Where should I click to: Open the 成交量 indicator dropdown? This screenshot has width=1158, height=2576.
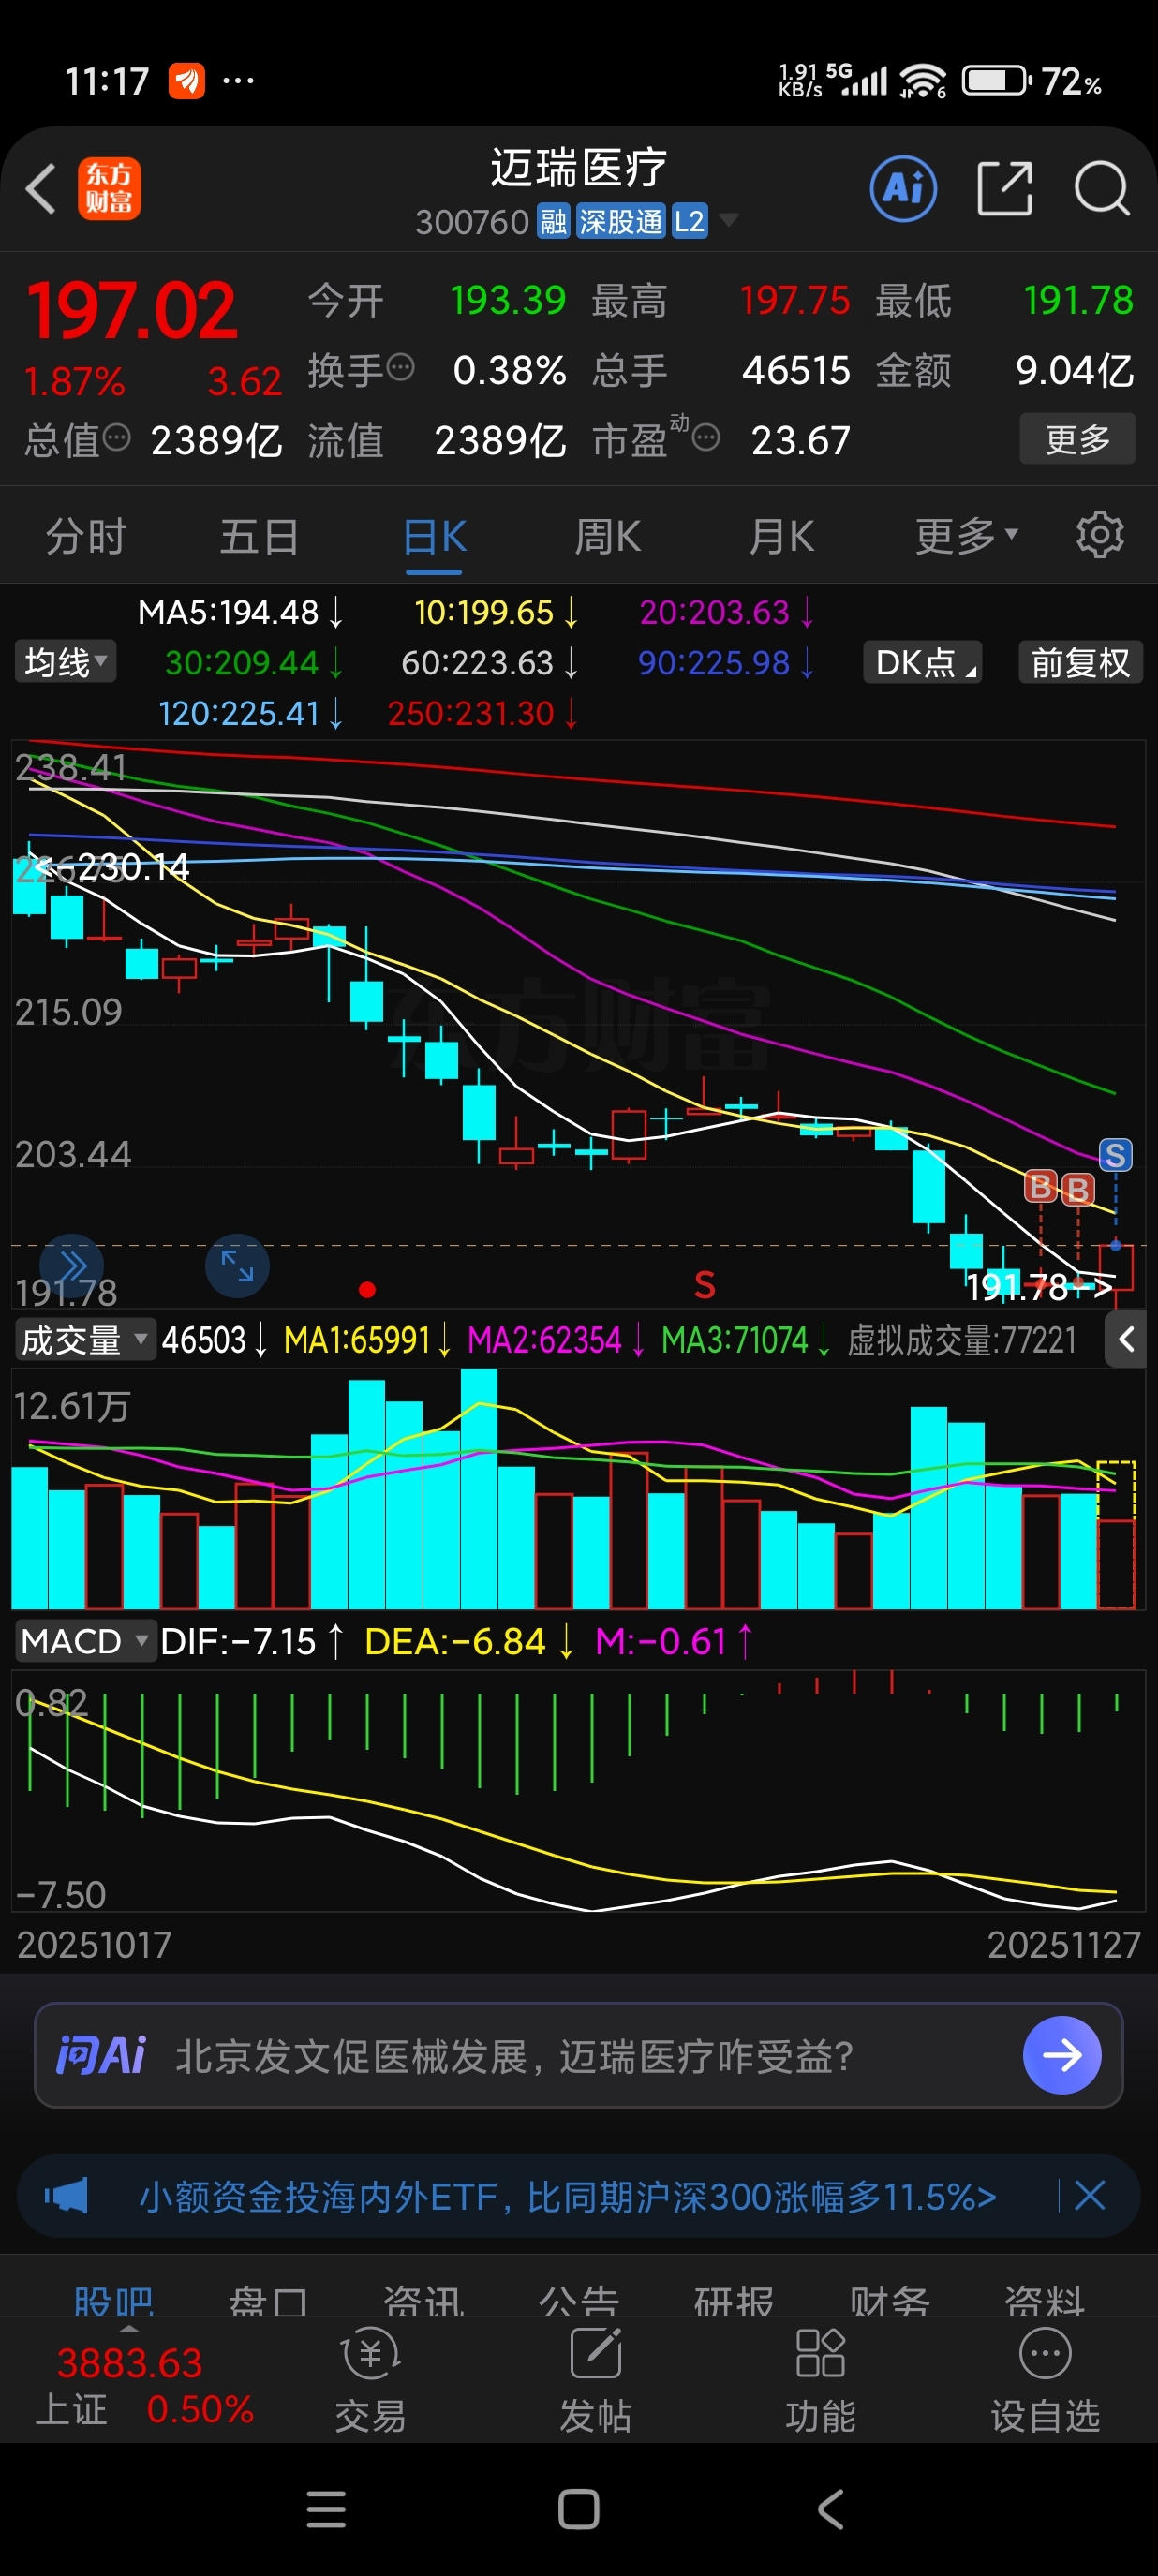point(85,1339)
